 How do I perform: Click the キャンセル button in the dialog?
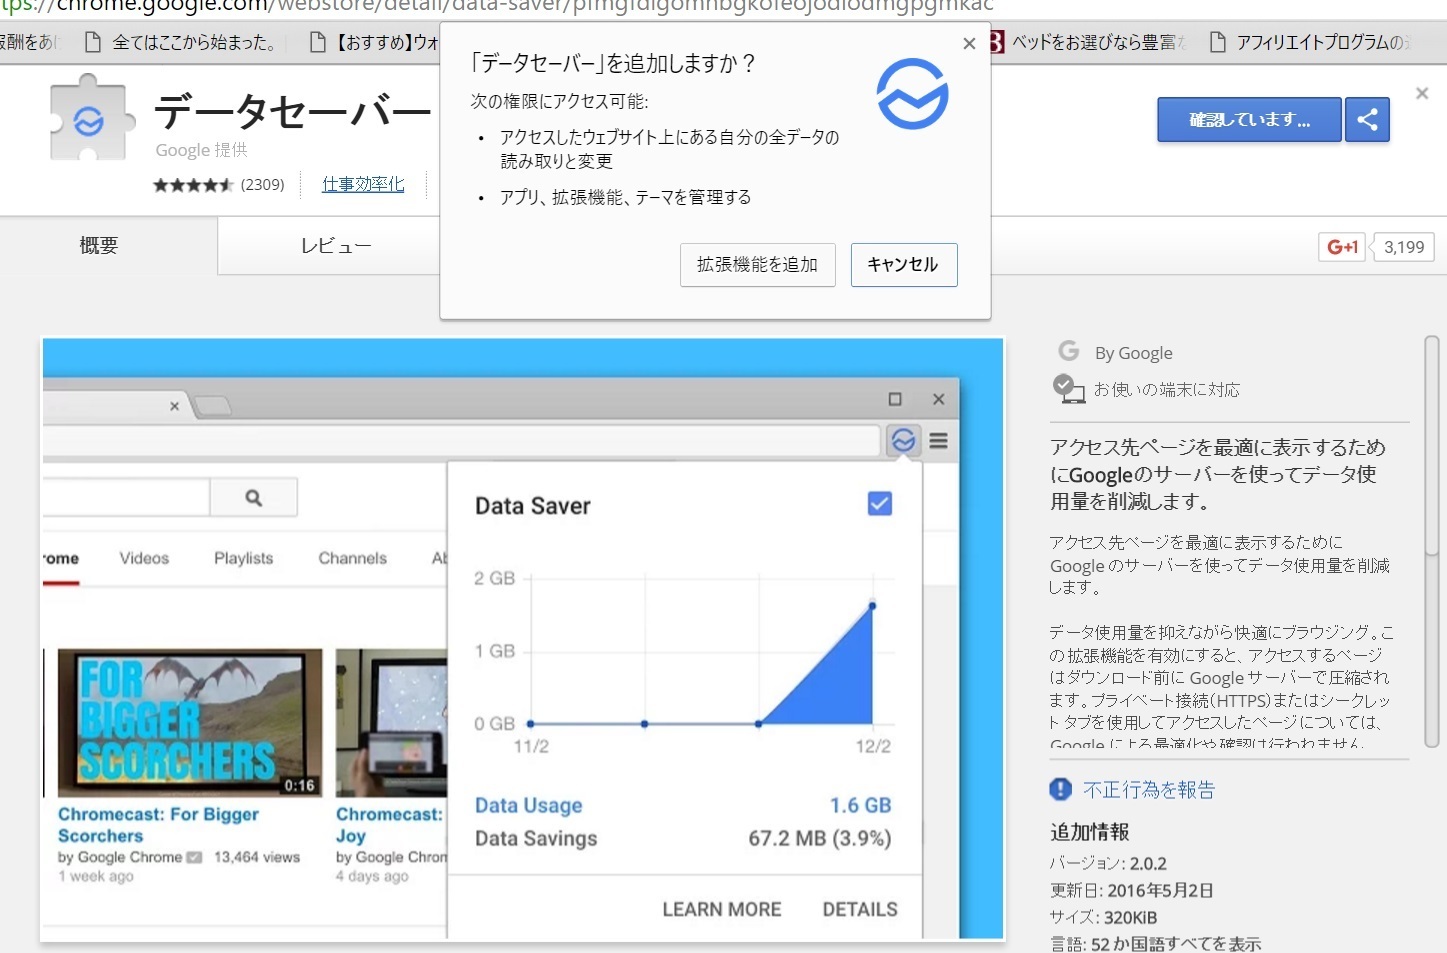point(904,265)
